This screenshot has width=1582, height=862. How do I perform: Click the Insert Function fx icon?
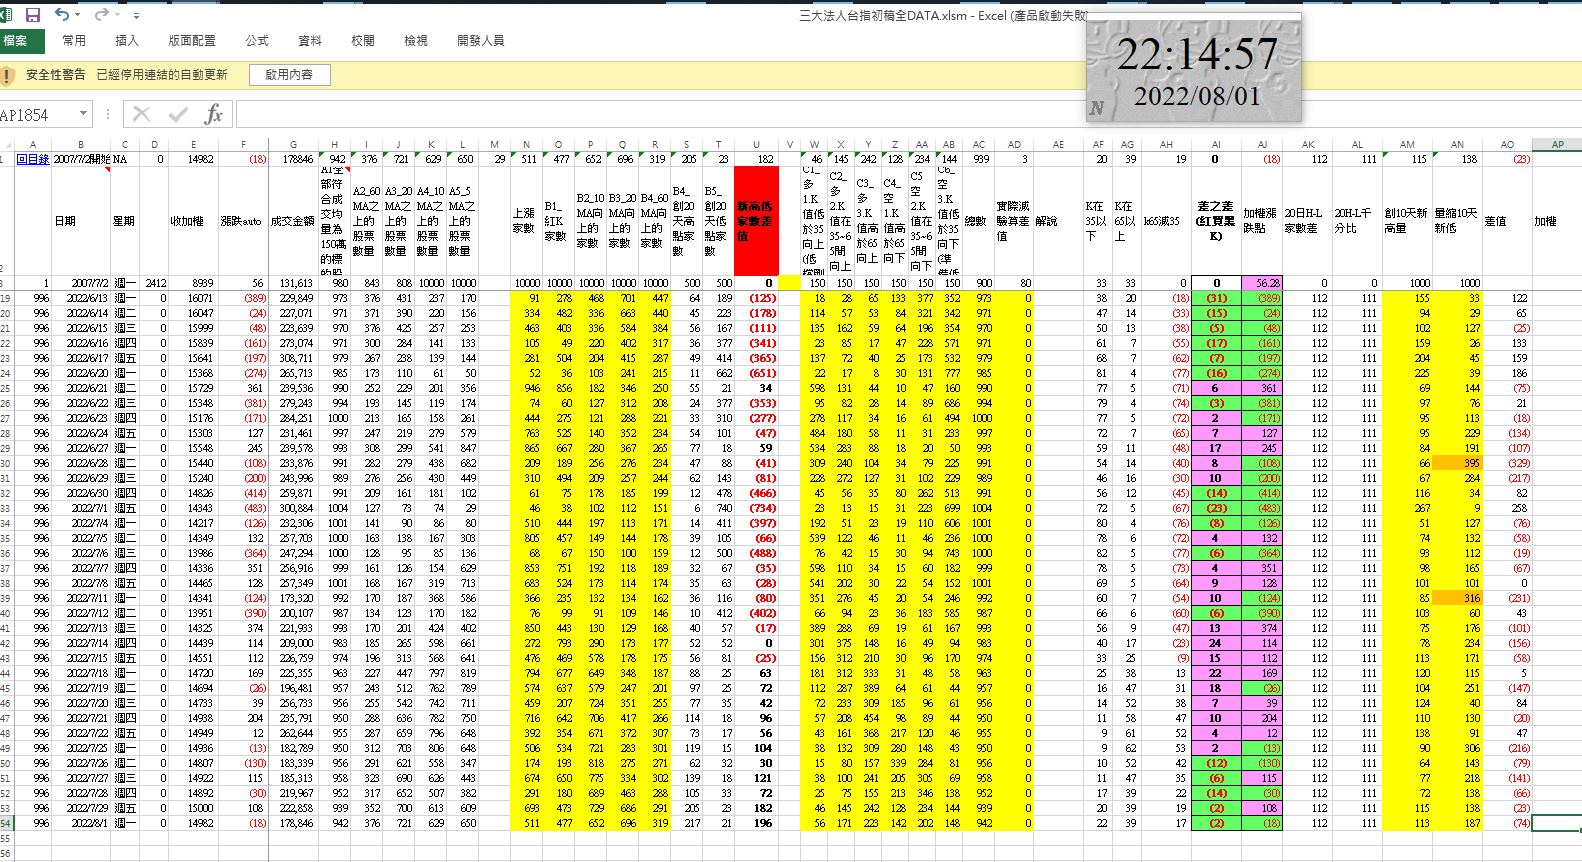pyautogui.click(x=213, y=115)
